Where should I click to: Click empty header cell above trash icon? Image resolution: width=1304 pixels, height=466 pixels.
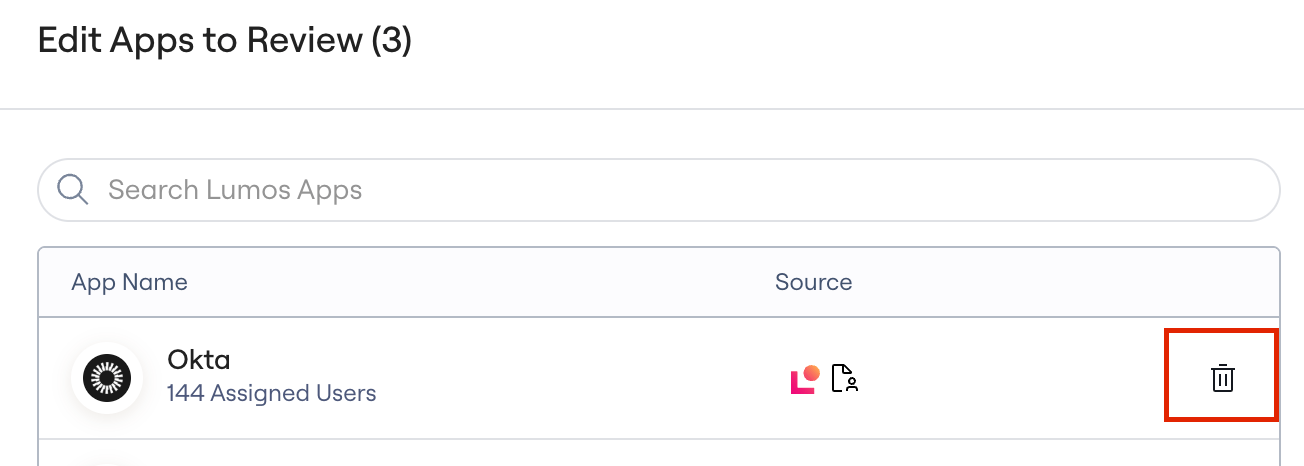tap(1222, 282)
